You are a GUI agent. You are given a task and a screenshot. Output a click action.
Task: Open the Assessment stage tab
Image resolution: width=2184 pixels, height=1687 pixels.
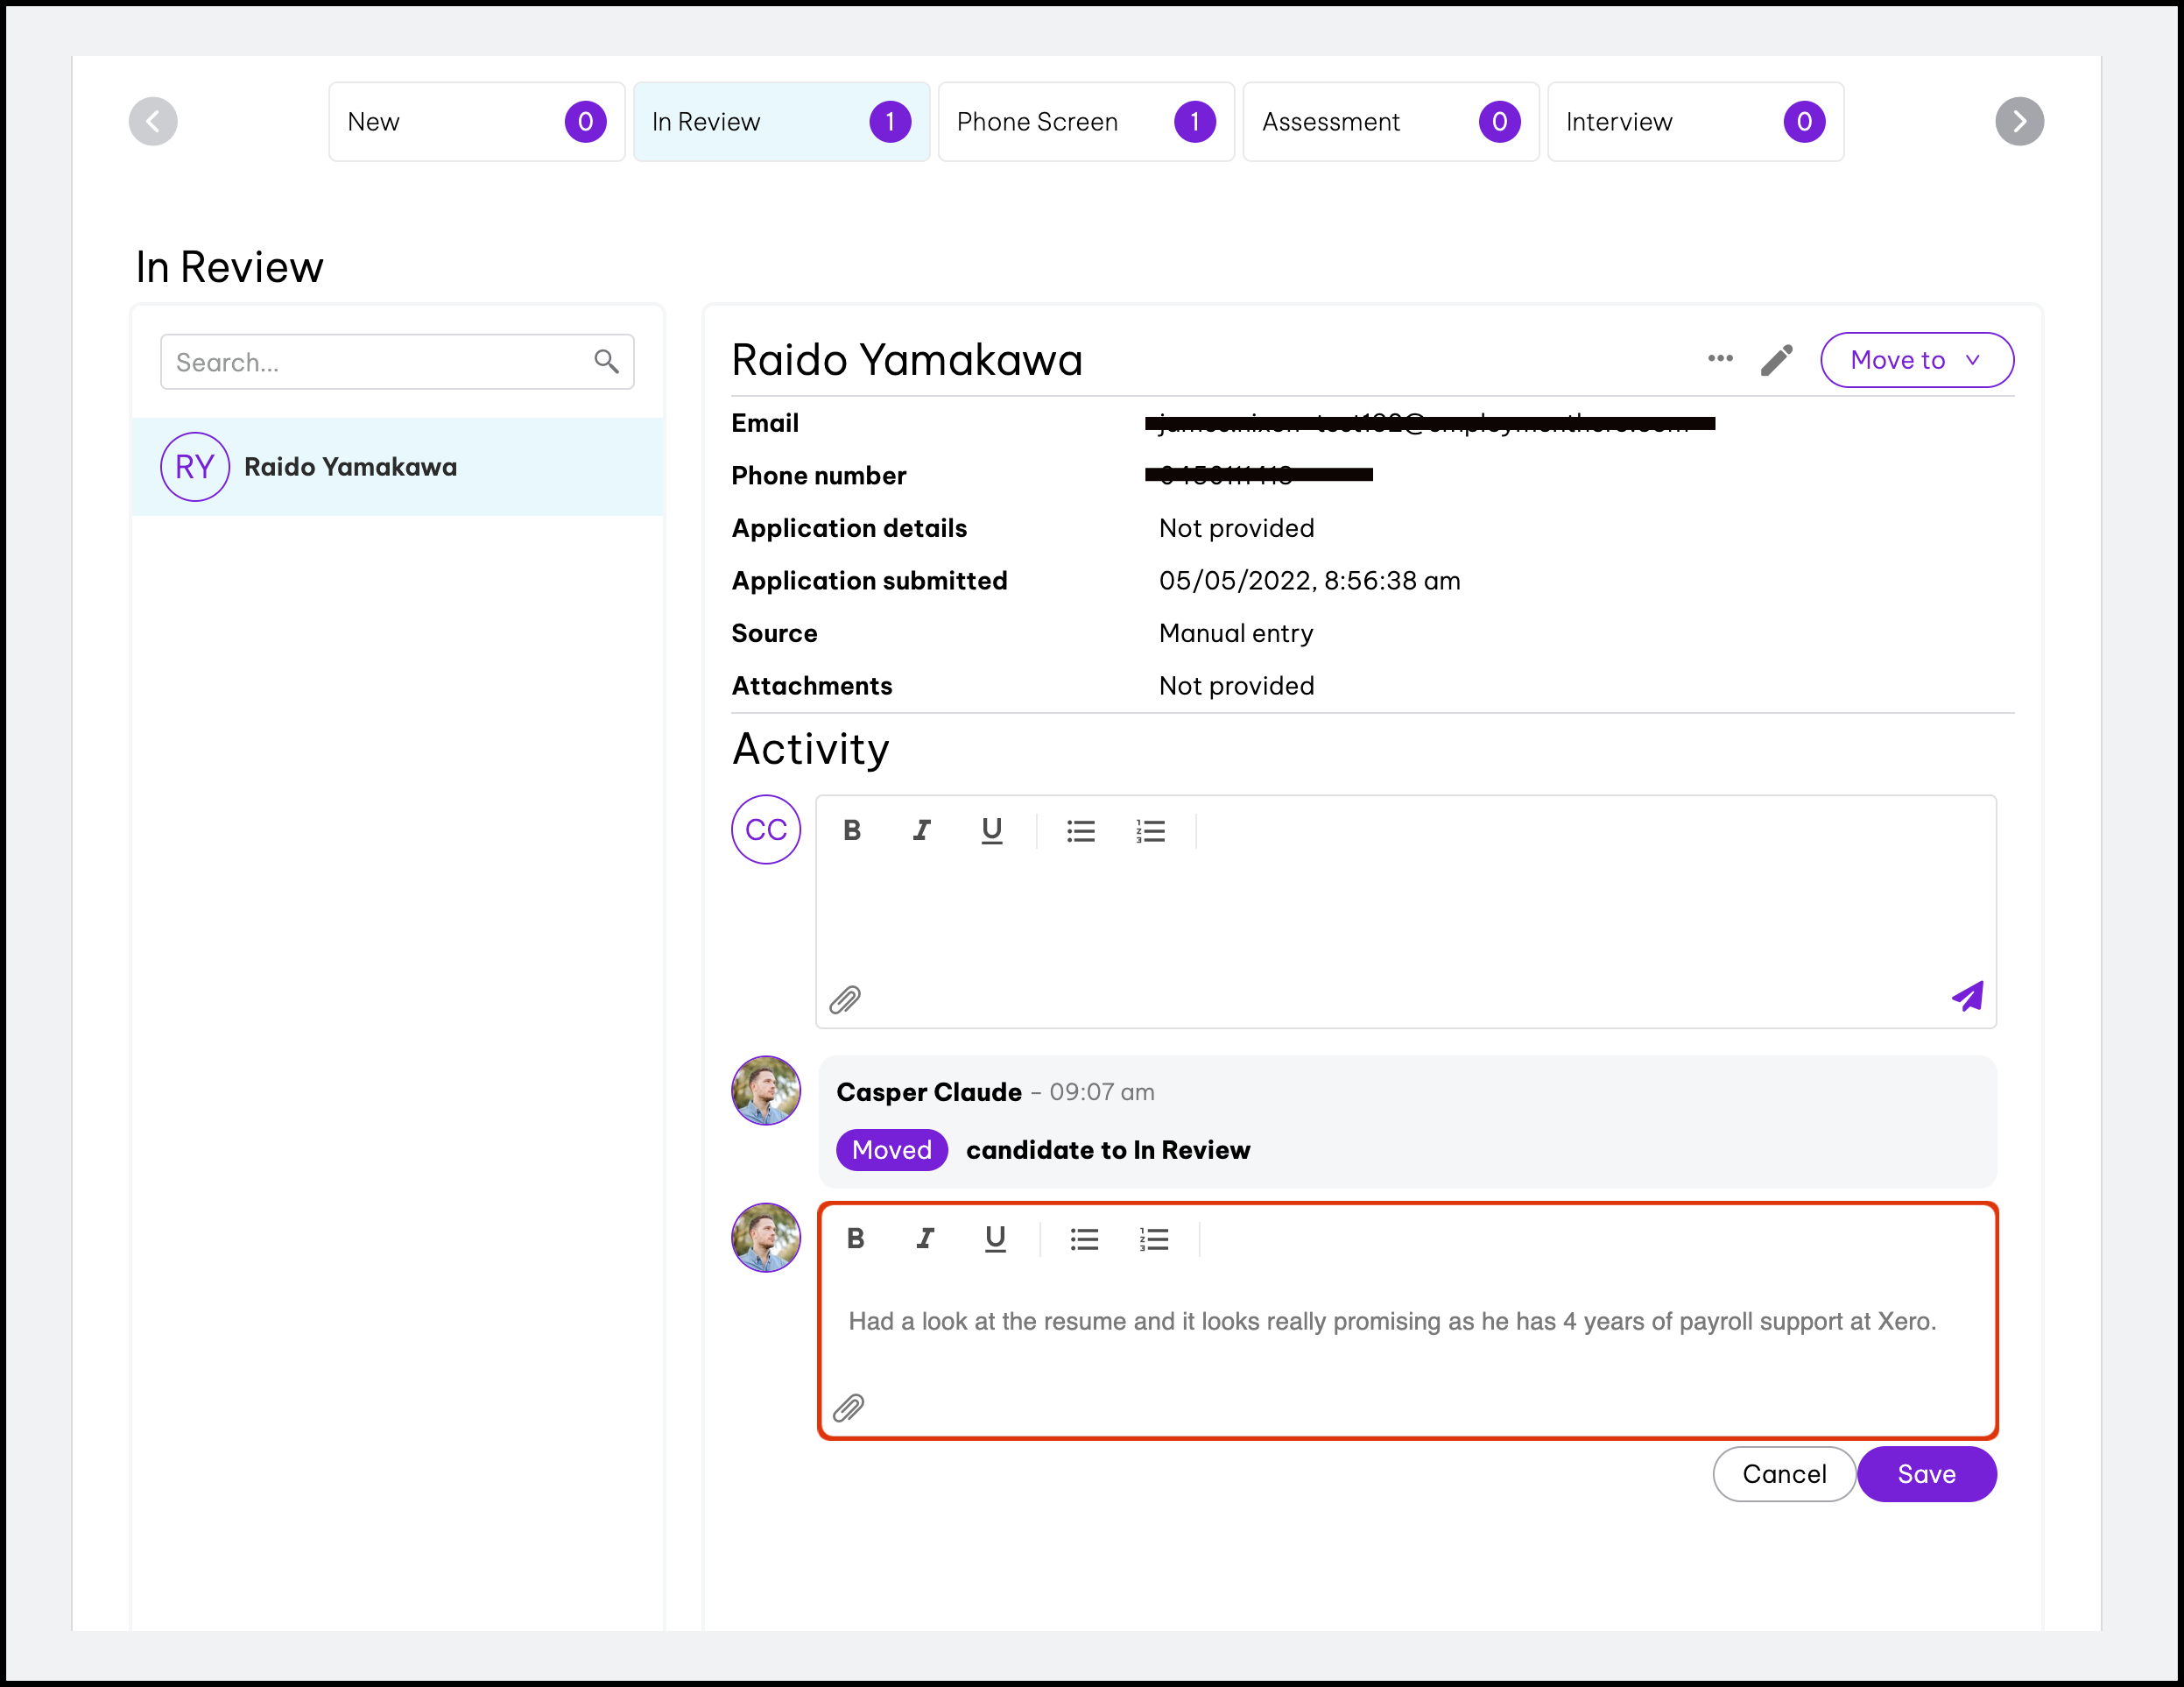1390,122
